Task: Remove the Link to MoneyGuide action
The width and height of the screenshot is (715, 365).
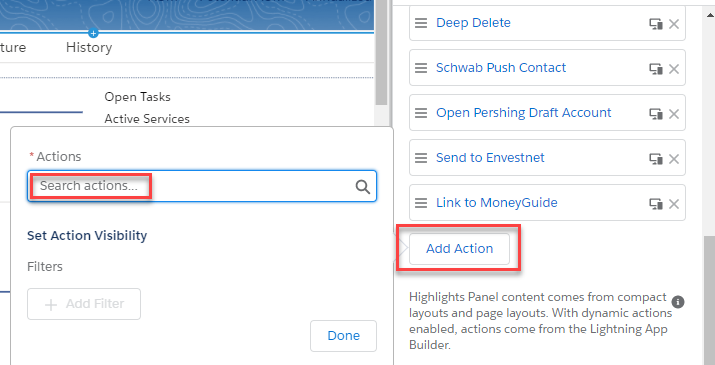Action: coord(674,204)
